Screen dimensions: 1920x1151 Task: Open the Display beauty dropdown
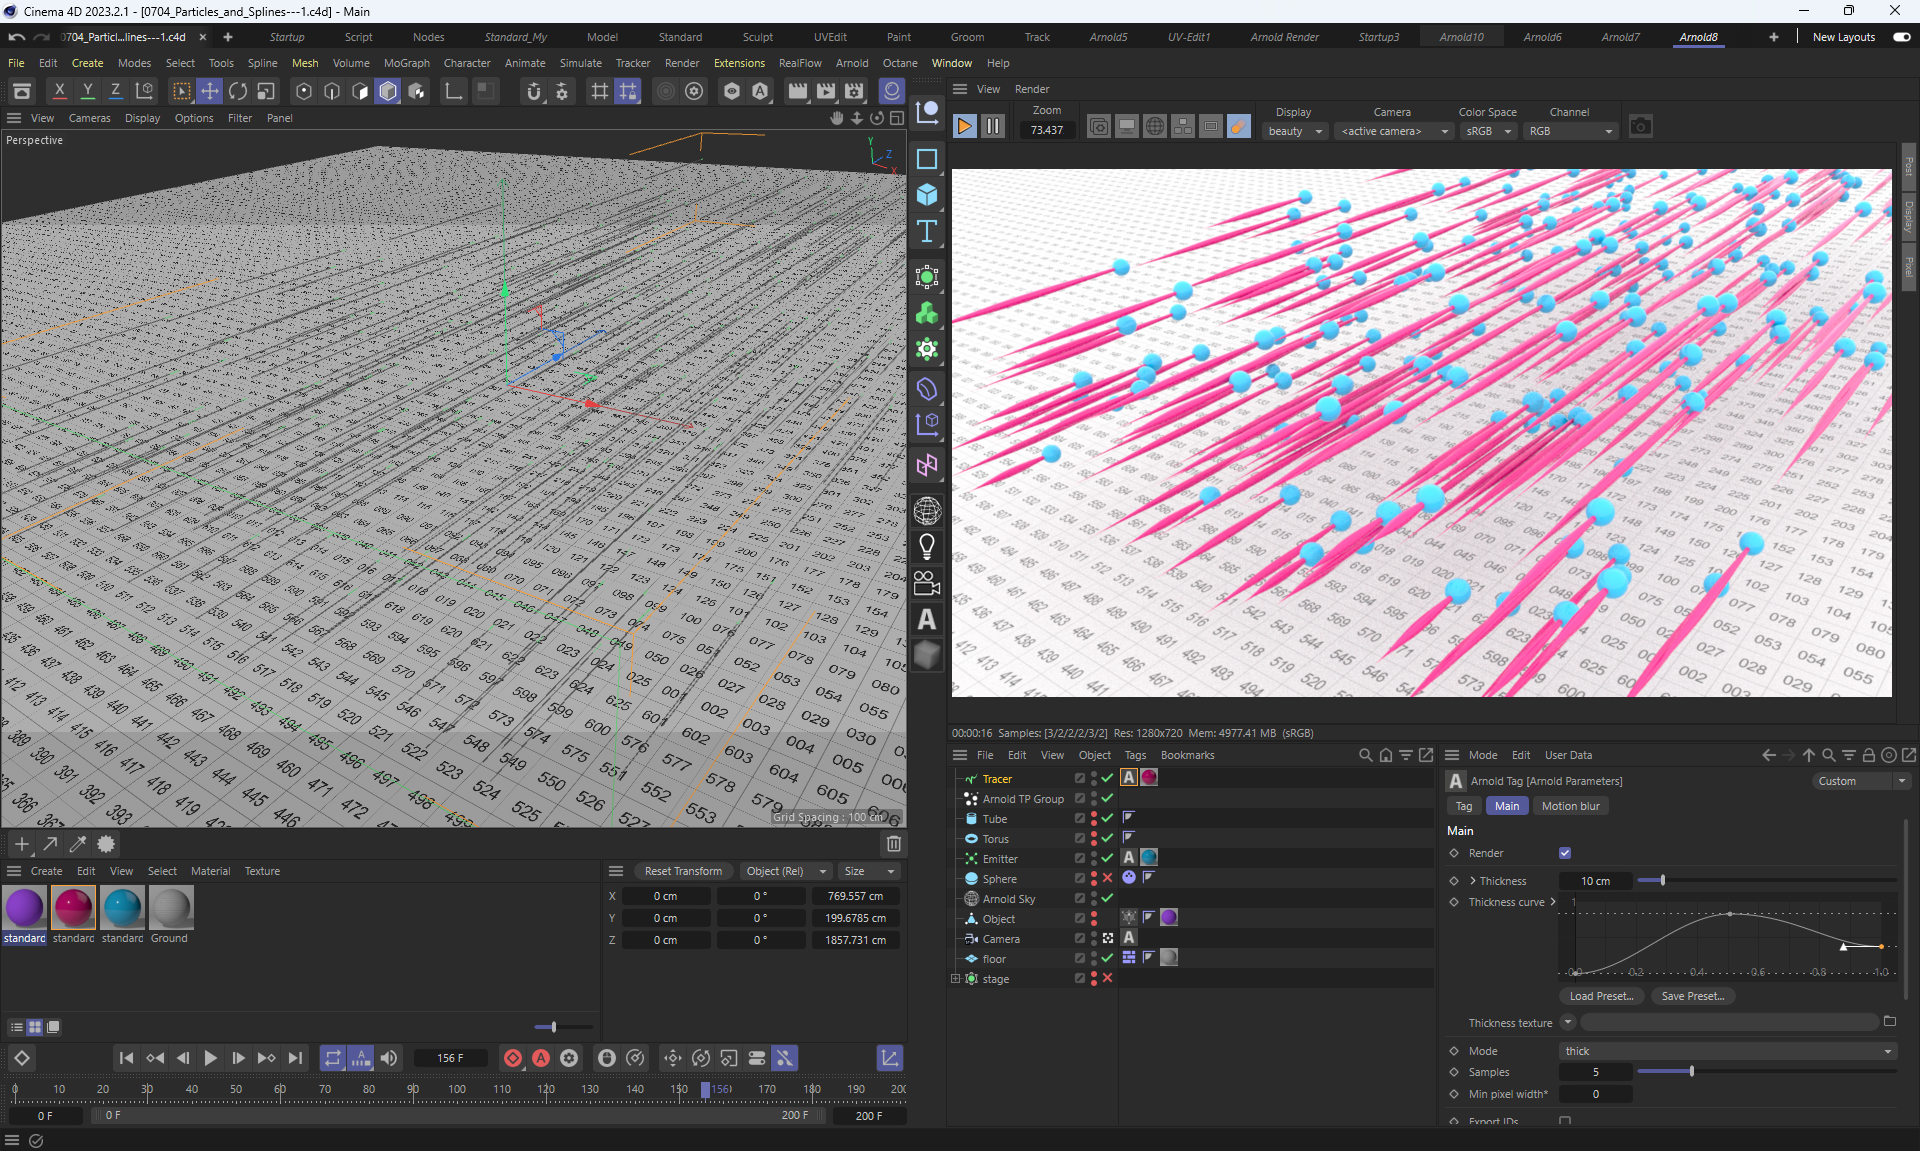tap(1295, 131)
